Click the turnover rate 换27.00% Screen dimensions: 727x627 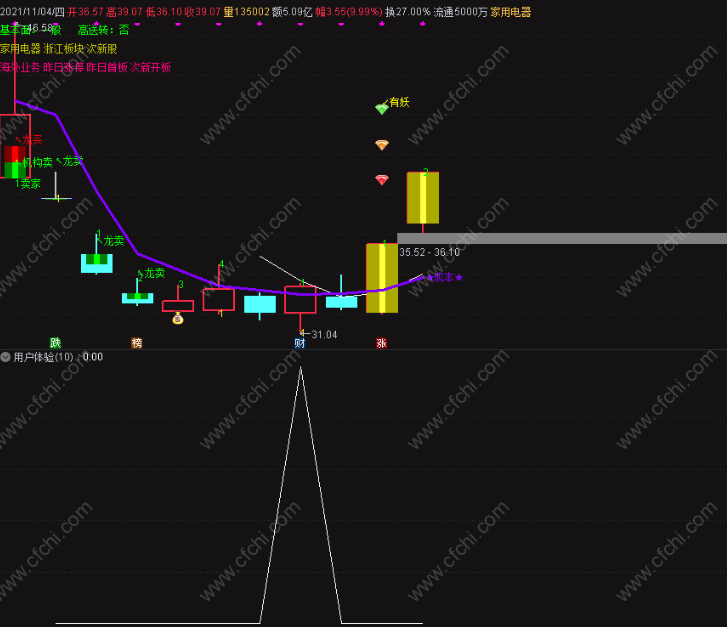[408, 12]
